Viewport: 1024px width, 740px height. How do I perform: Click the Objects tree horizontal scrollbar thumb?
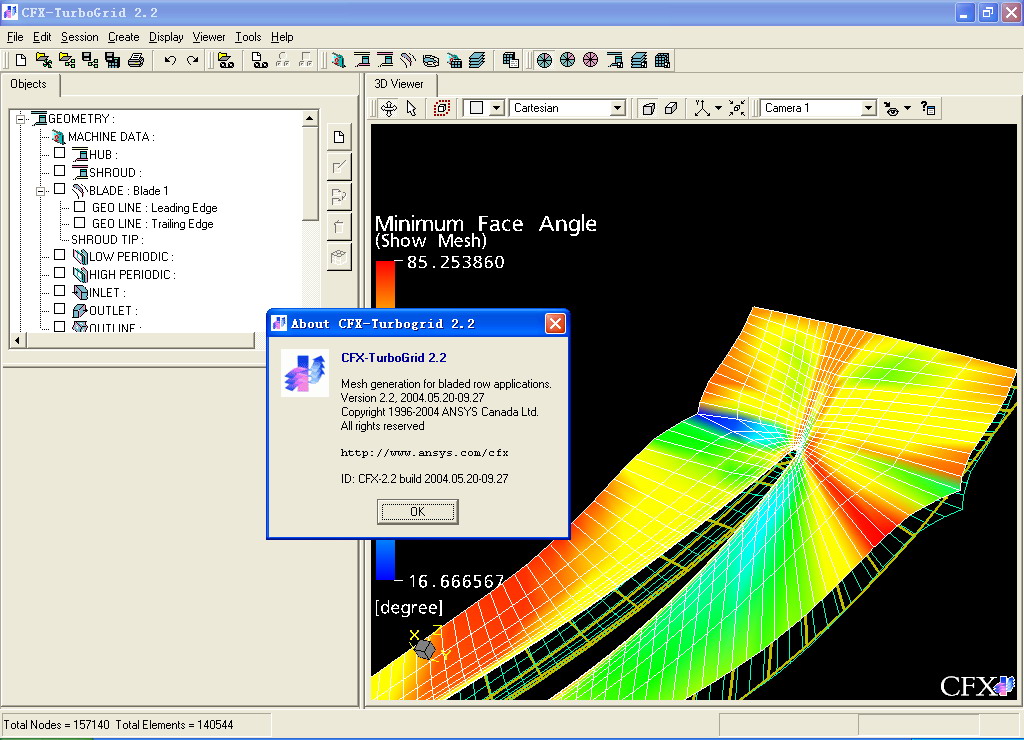[x=140, y=340]
